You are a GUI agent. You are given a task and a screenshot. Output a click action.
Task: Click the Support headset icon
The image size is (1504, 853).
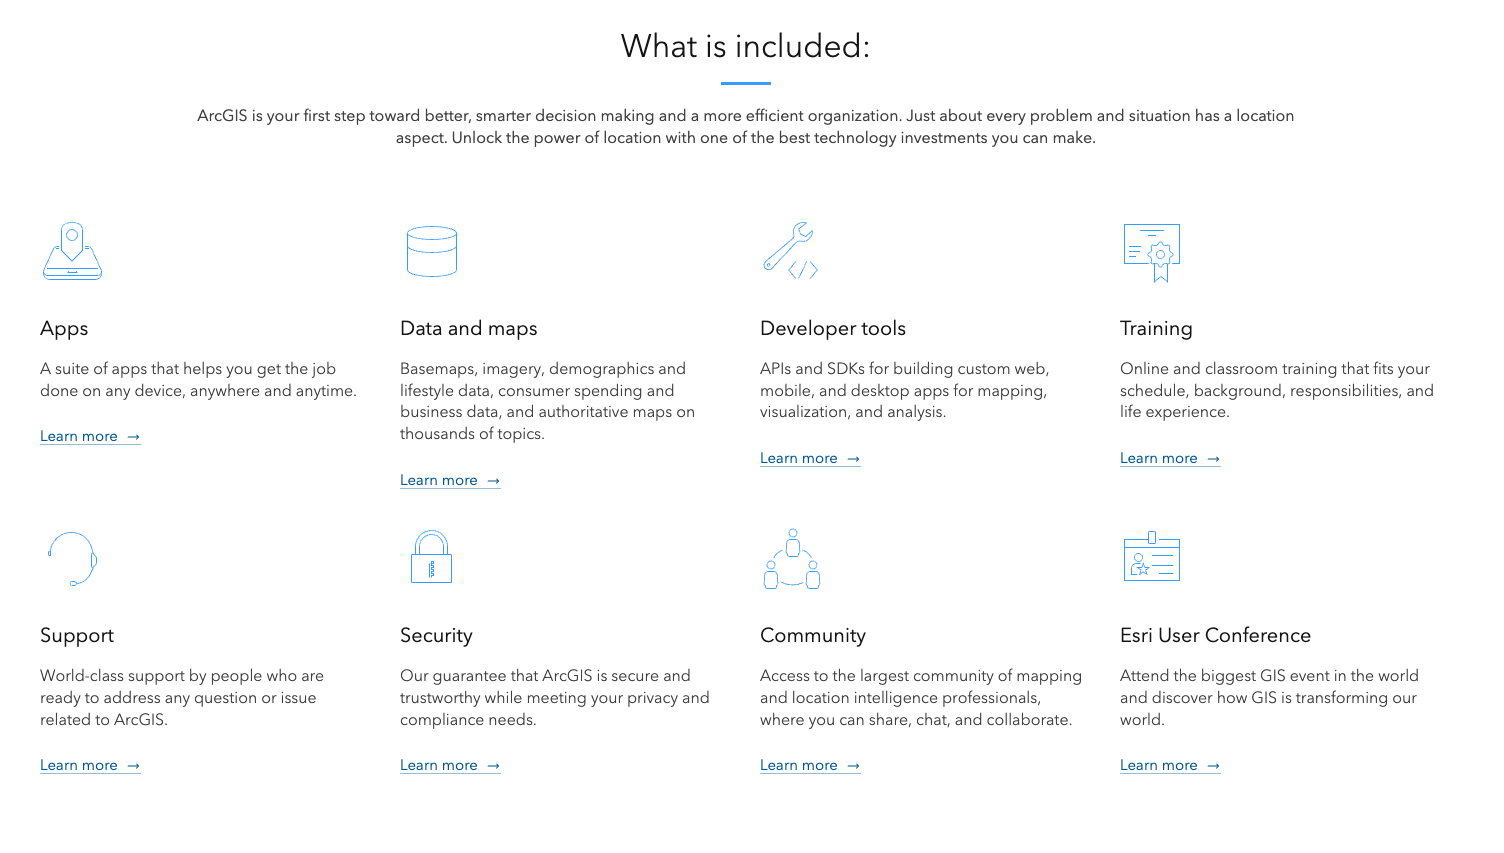click(72, 558)
